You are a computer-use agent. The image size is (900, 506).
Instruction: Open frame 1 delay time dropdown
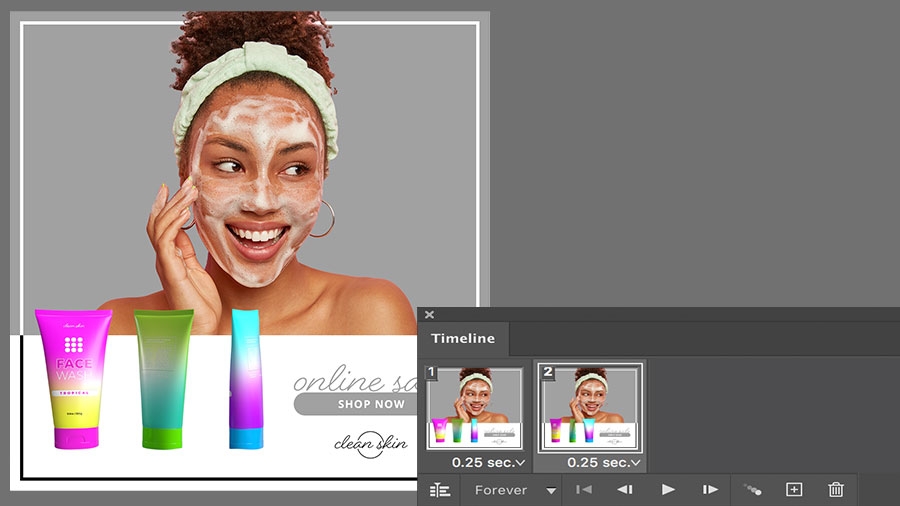click(488, 462)
